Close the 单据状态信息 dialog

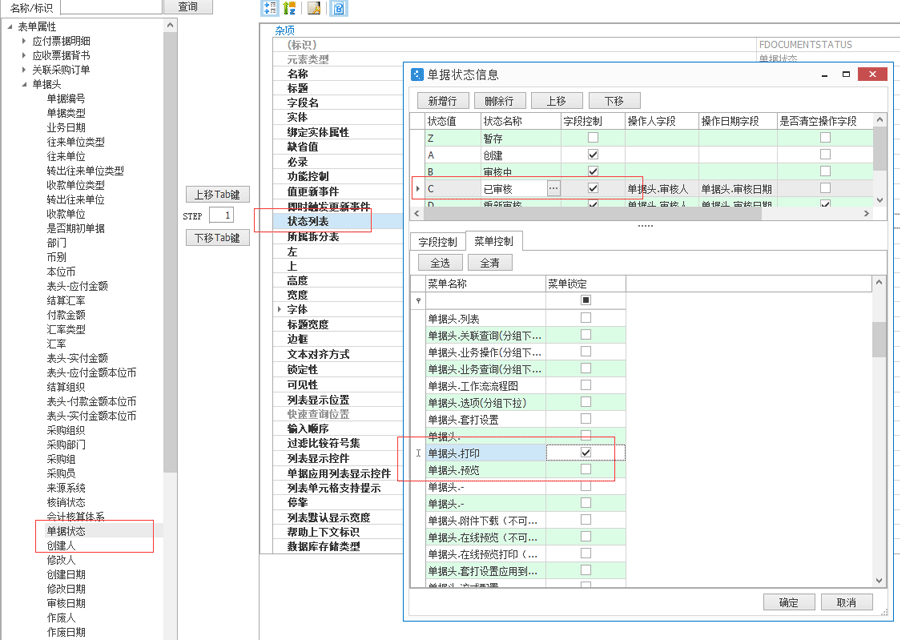tap(872, 74)
